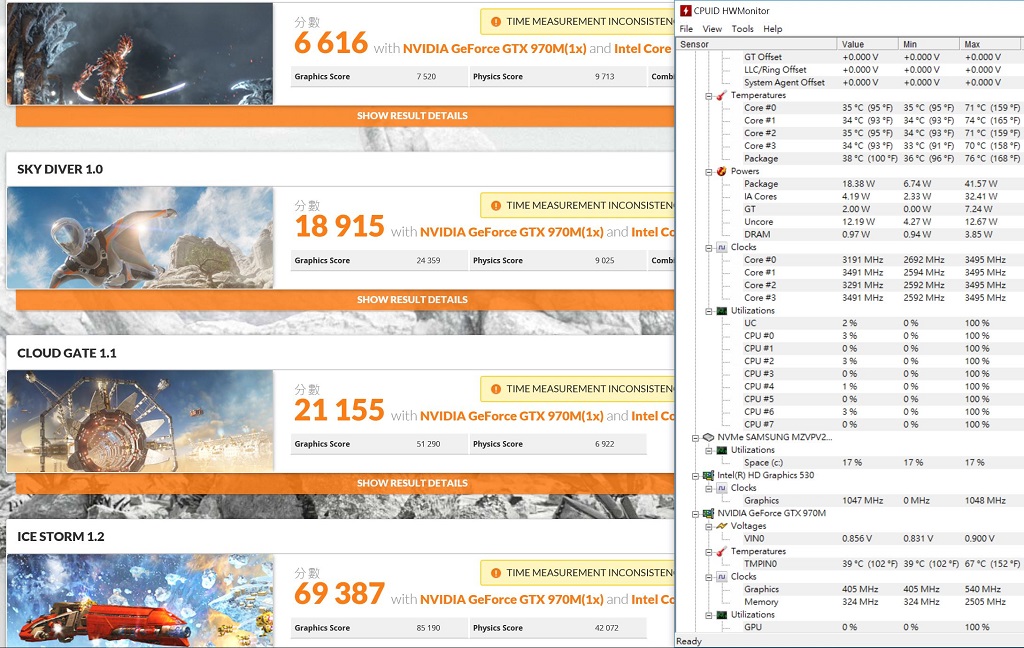This screenshot has width=1024, height=648.
Task: Click the CPU Clocks icon above Core #0
Action: 722,247
